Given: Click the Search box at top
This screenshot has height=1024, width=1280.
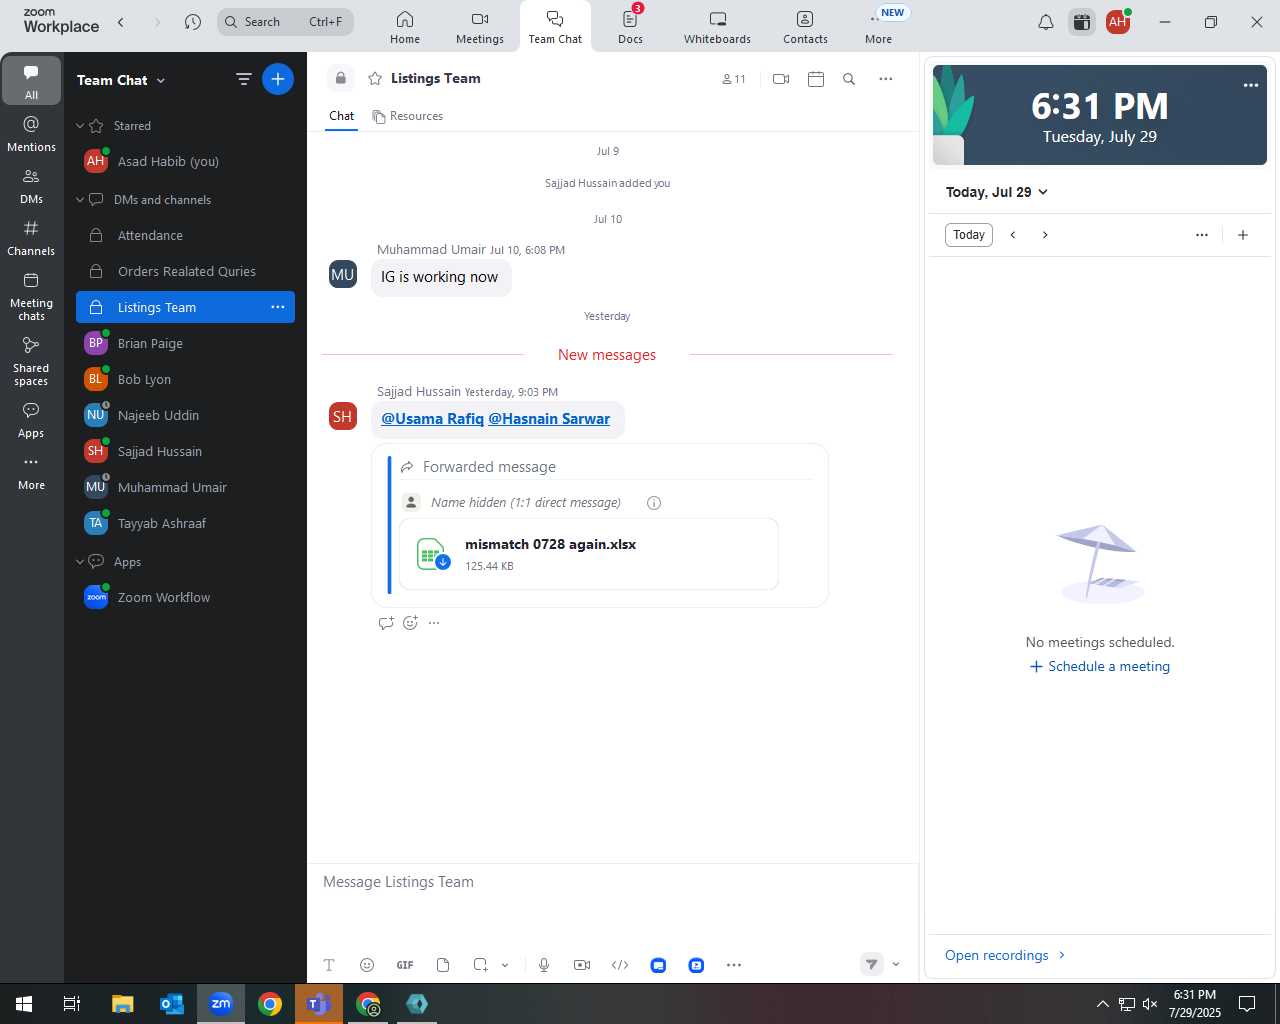Looking at the screenshot, I should tap(285, 22).
